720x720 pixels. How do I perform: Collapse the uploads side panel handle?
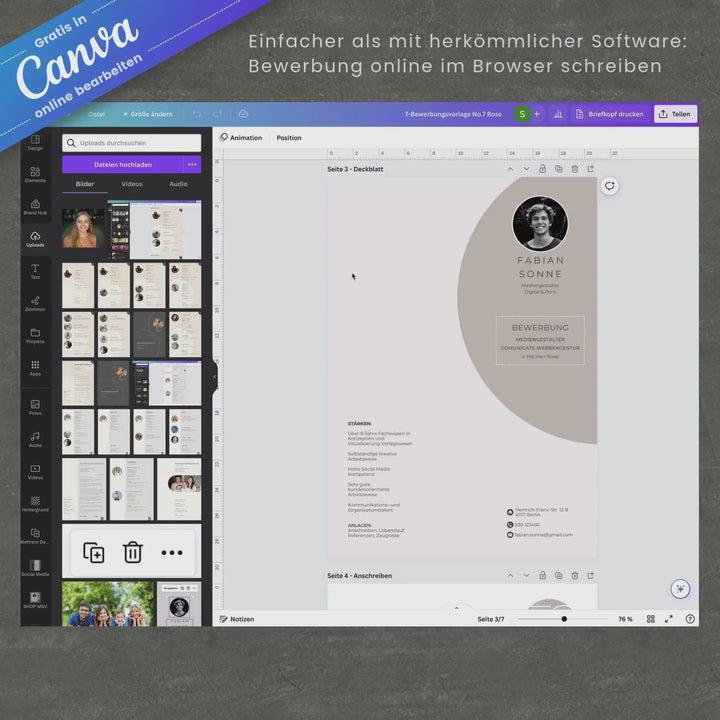click(x=214, y=377)
